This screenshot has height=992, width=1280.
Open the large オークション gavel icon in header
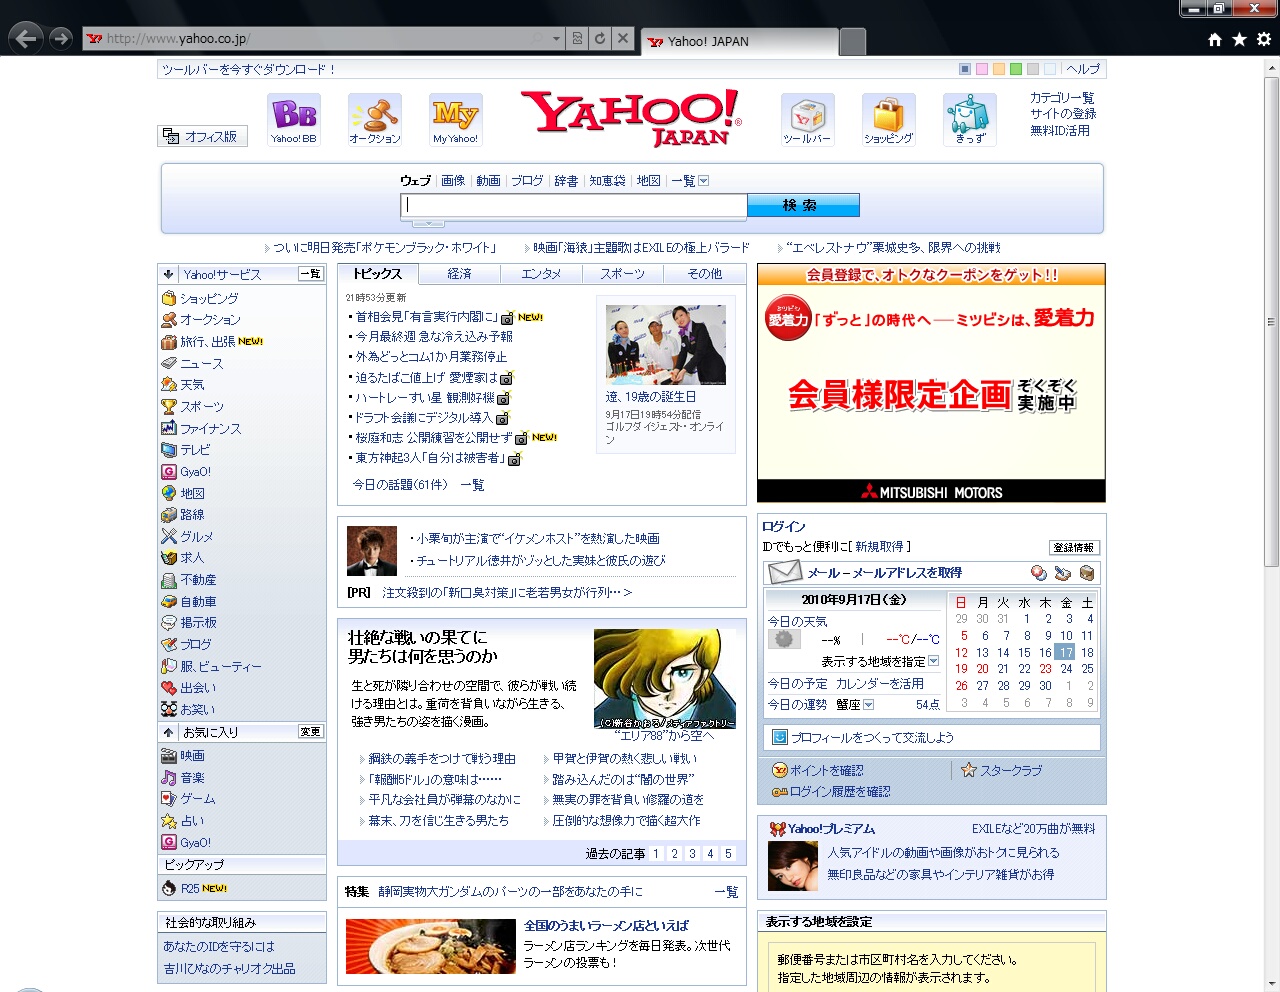[x=375, y=119]
